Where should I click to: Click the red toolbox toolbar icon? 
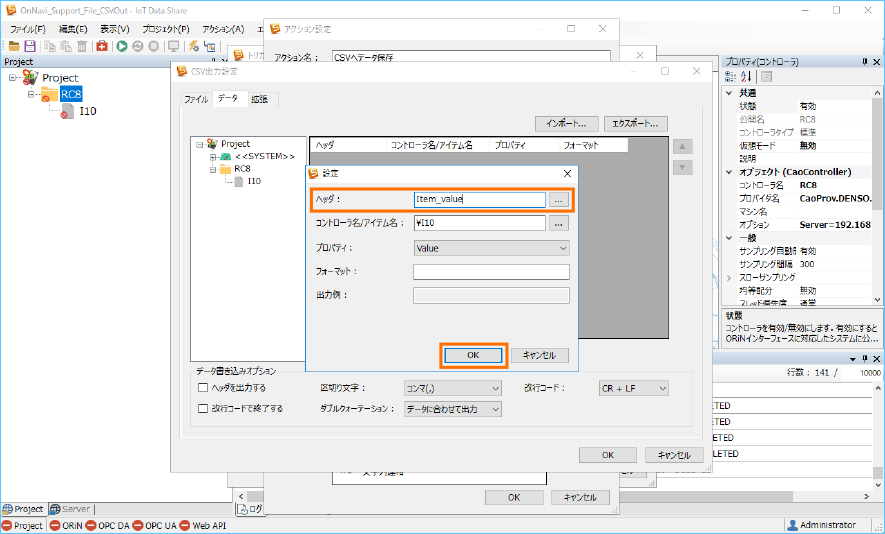[x=102, y=46]
